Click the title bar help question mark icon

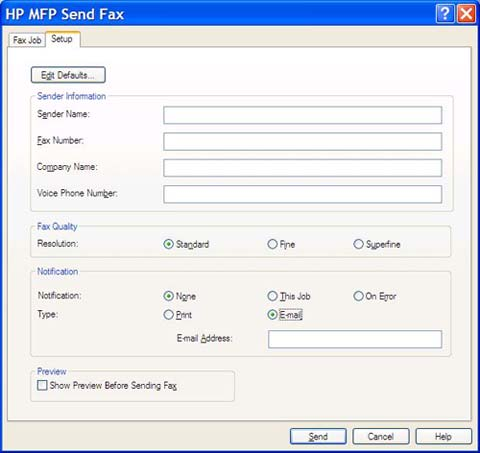click(x=445, y=14)
